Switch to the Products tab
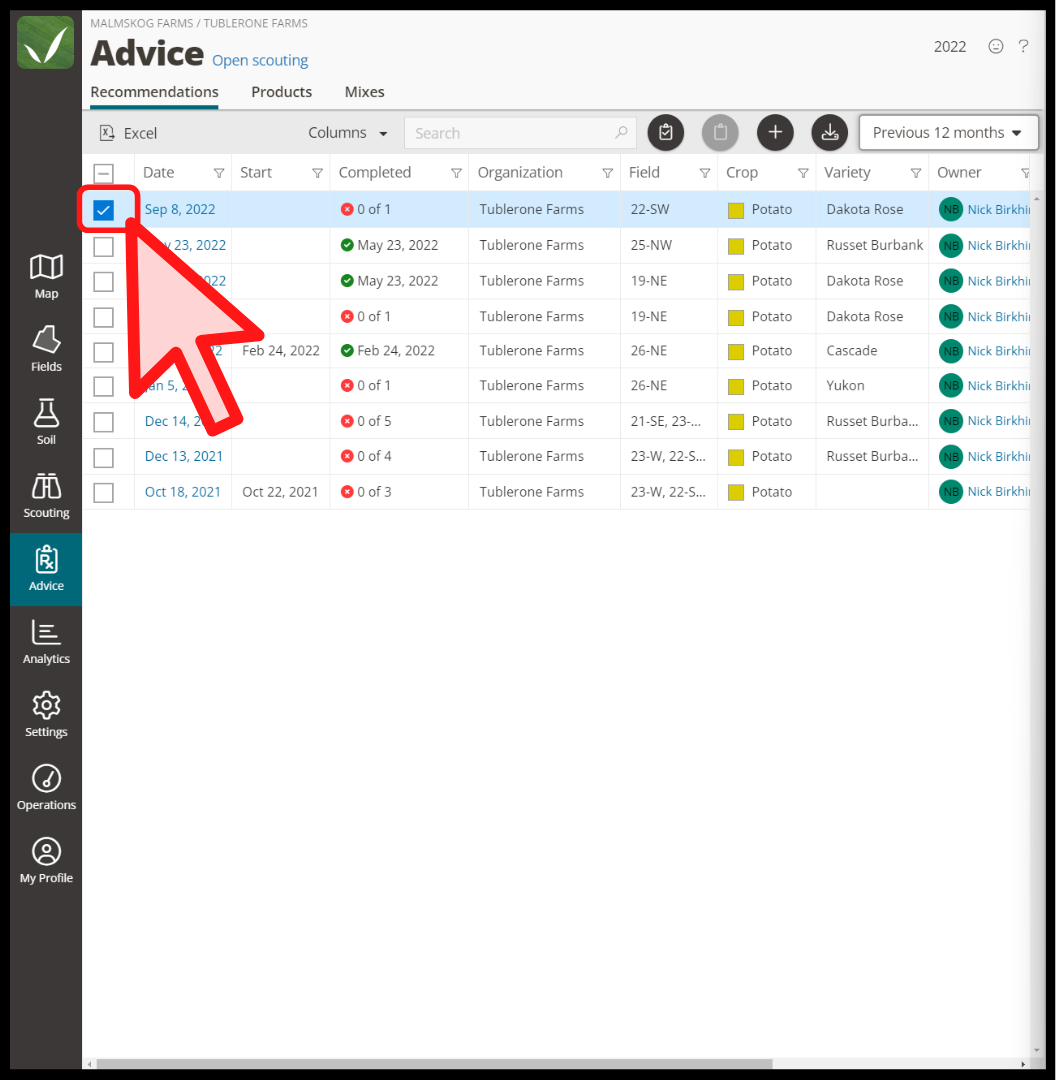 (281, 92)
